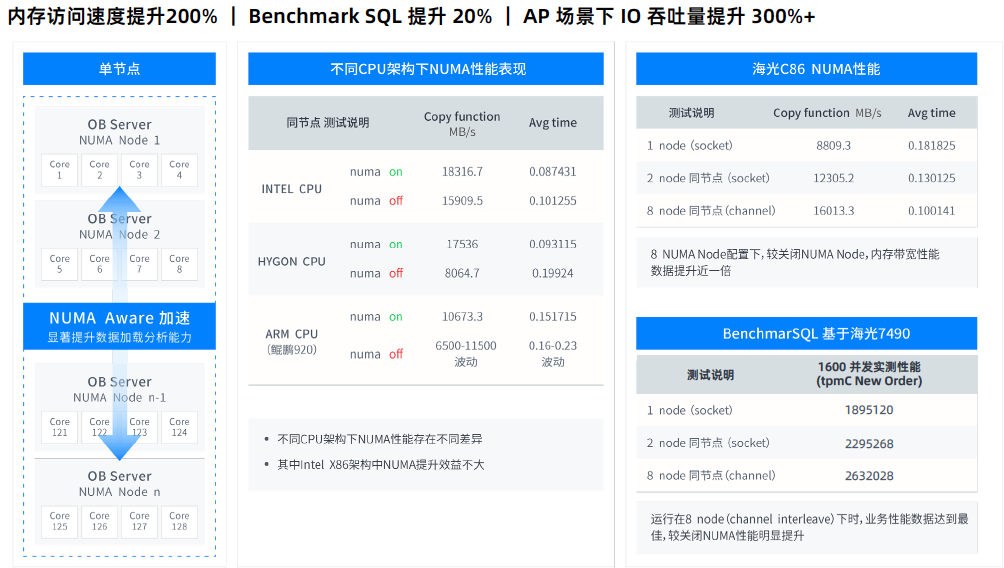This screenshot has width=1004, height=568.
Task: Click red 'off' in INTEL CPU row
Action: click(x=396, y=200)
